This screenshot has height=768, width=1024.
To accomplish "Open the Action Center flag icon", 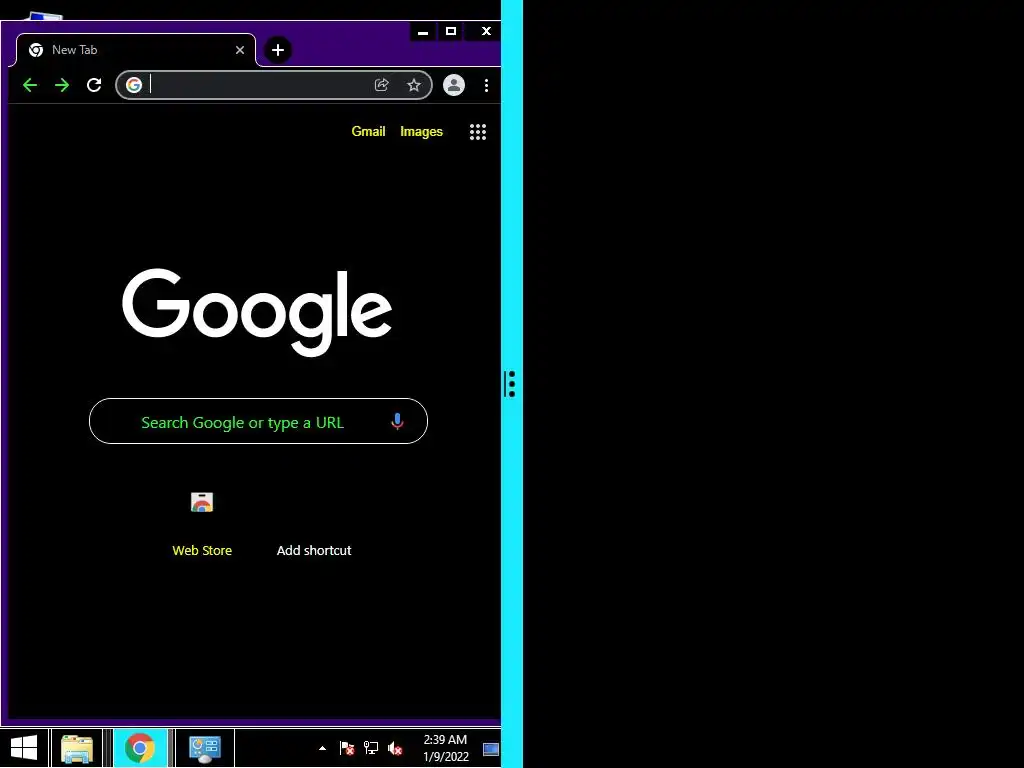I will tap(347, 748).
